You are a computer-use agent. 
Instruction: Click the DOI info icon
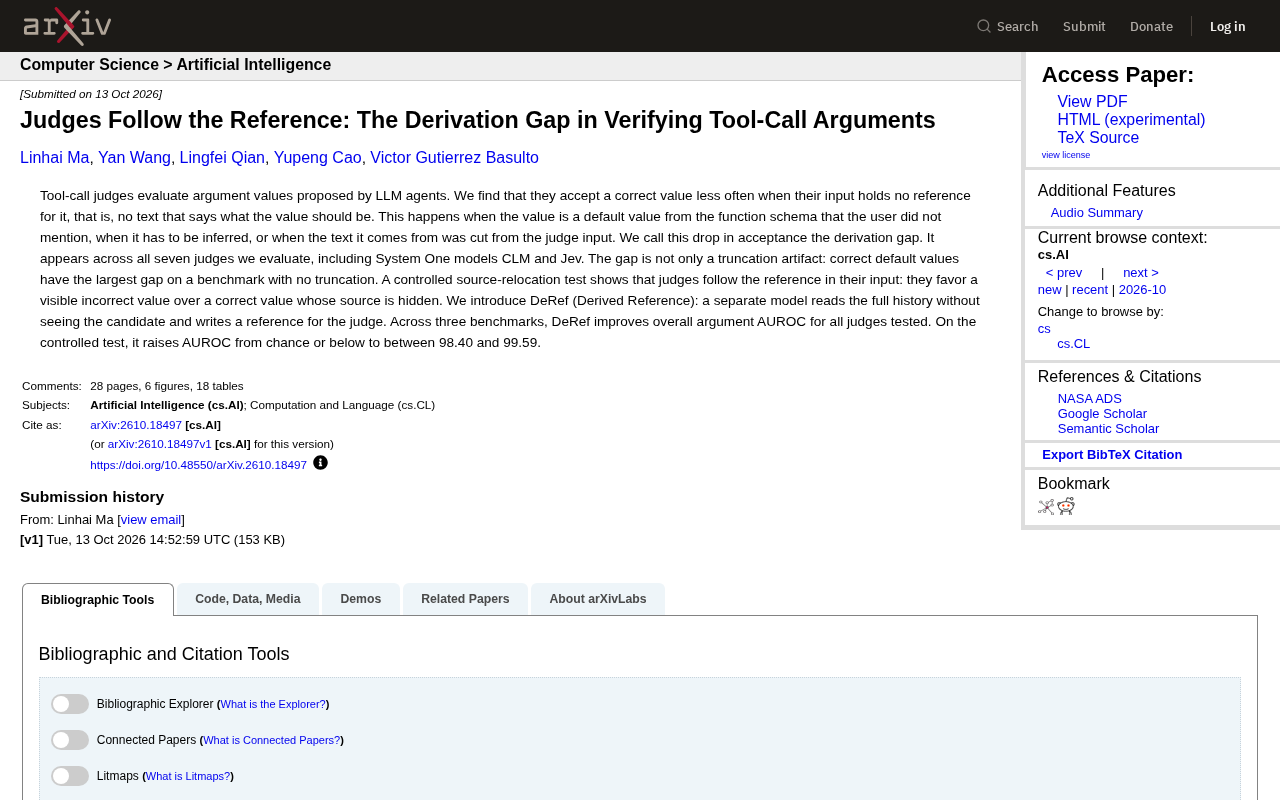click(x=320, y=463)
